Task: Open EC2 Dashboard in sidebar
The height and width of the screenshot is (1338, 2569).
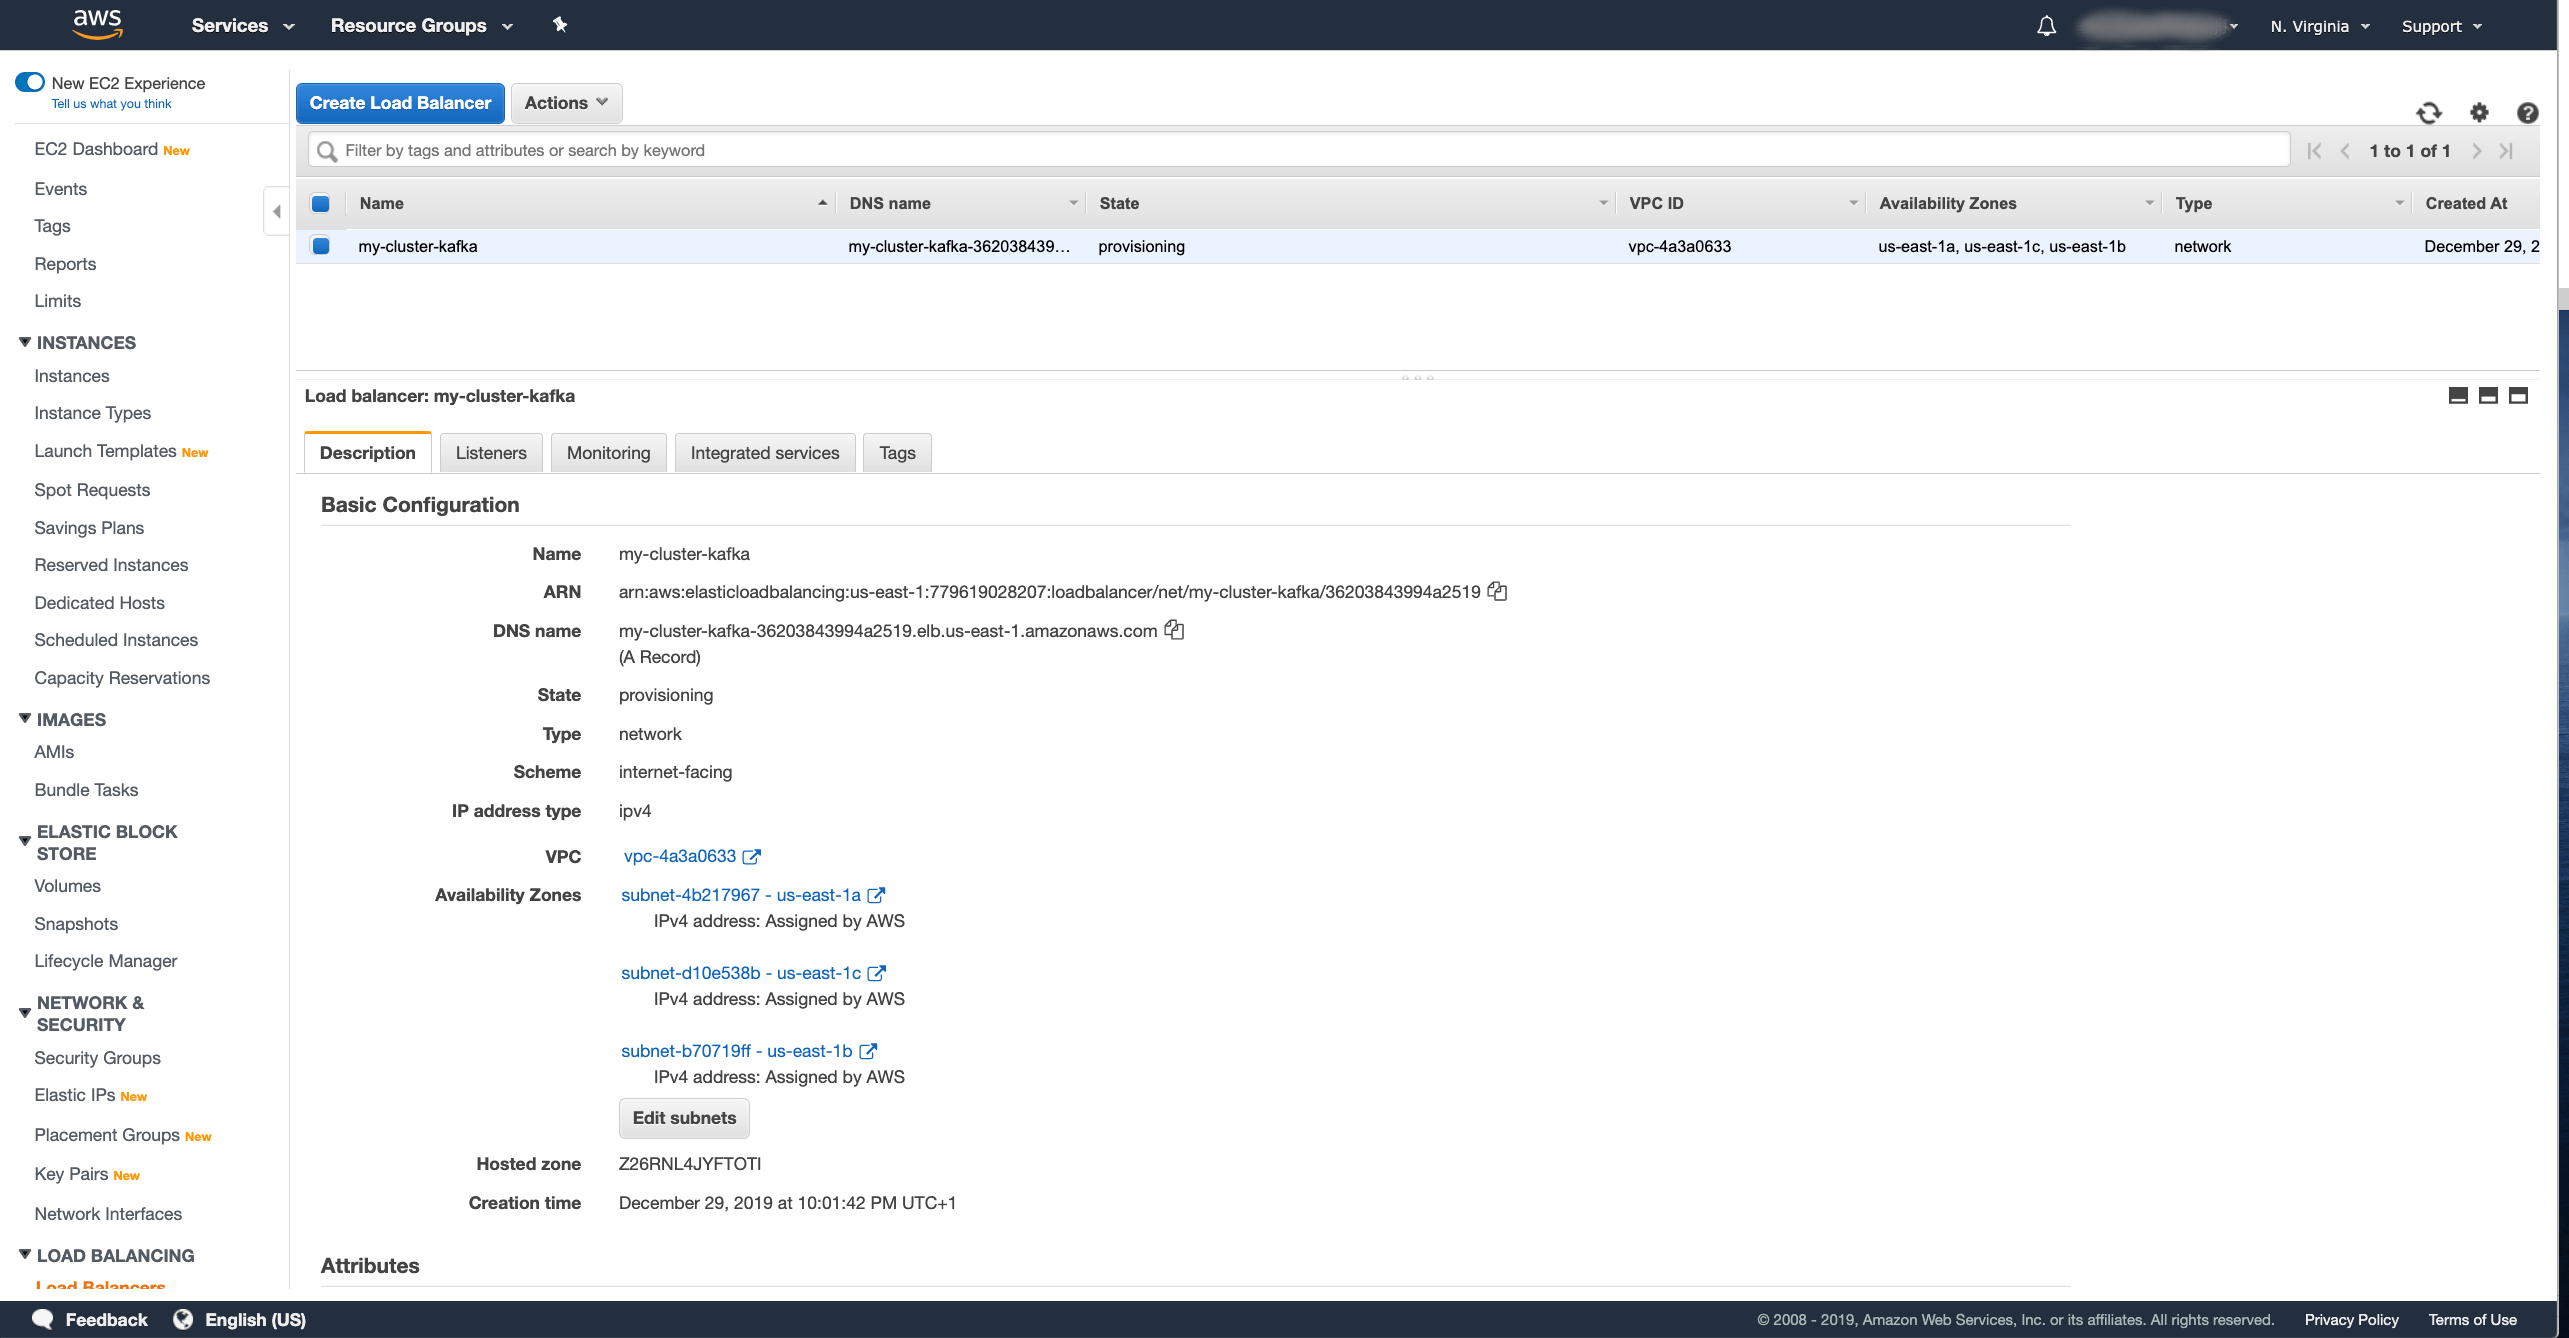Action: point(96,149)
